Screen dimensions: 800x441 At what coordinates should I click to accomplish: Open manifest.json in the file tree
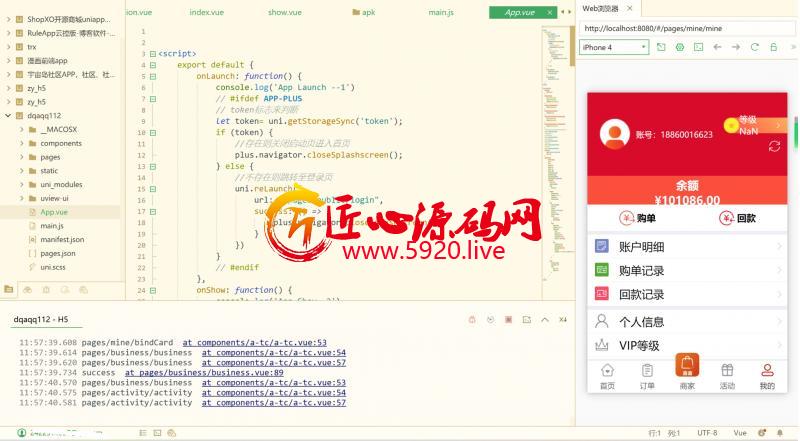coord(62,239)
